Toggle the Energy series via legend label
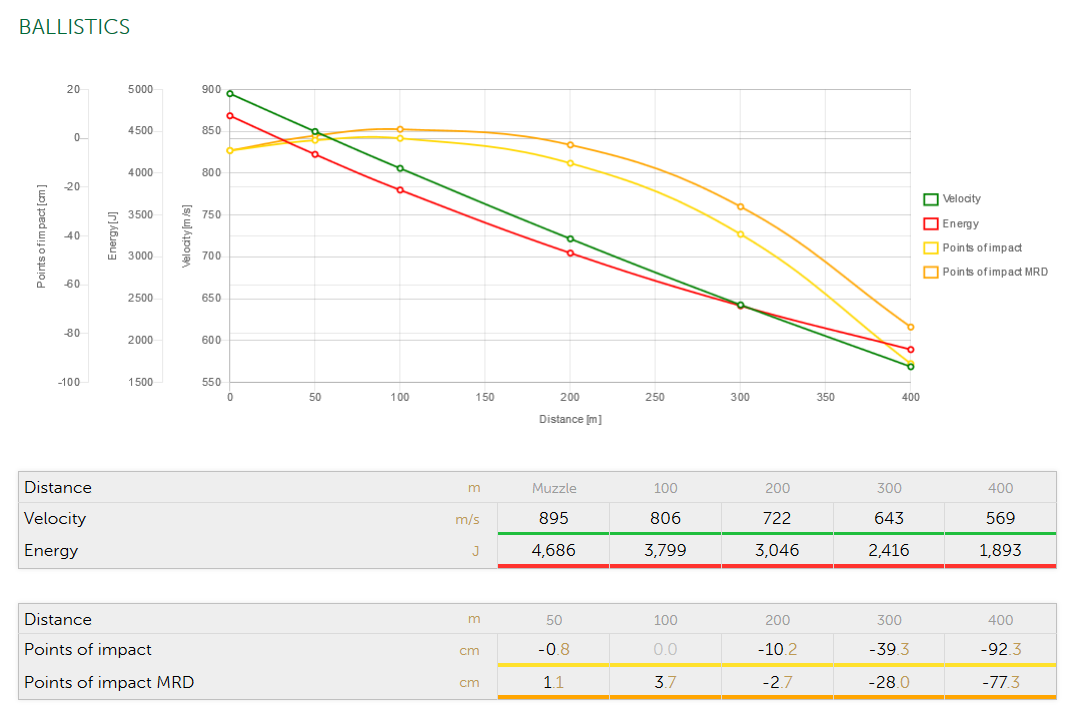 pos(960,224)
